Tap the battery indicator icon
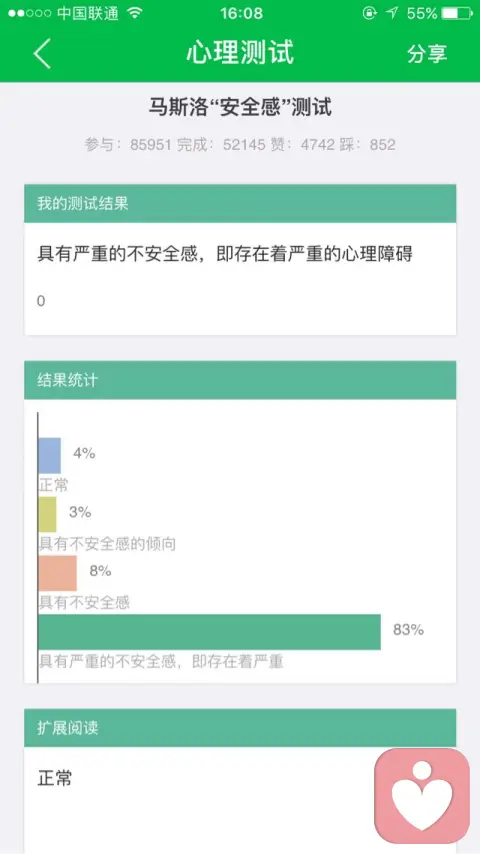This screenshot has height=854, width=480. point(457,13)
